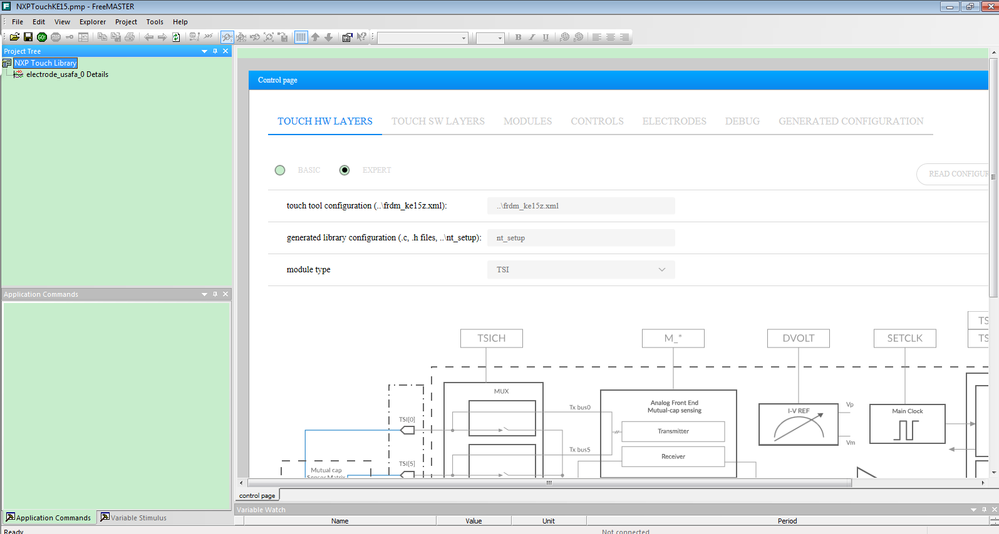Click the second color palette icon
This screenshot has height=534, width=999.
(579, 37)
